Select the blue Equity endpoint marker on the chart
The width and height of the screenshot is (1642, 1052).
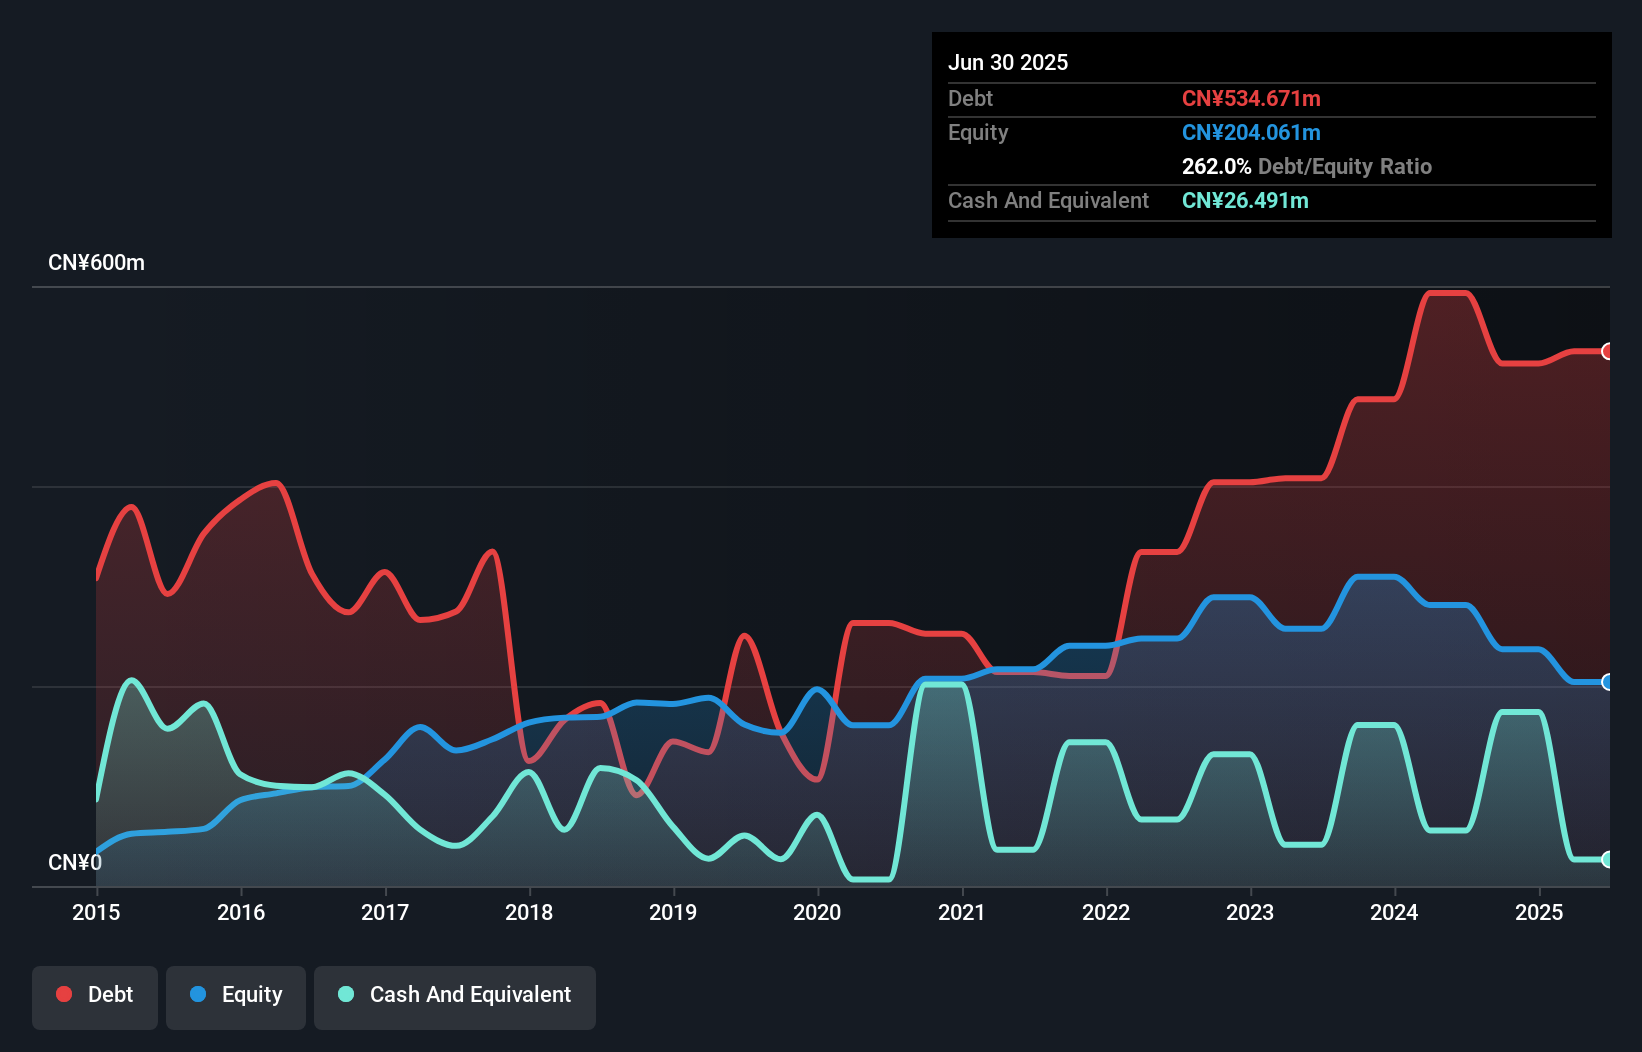[x=1607, y=682]
